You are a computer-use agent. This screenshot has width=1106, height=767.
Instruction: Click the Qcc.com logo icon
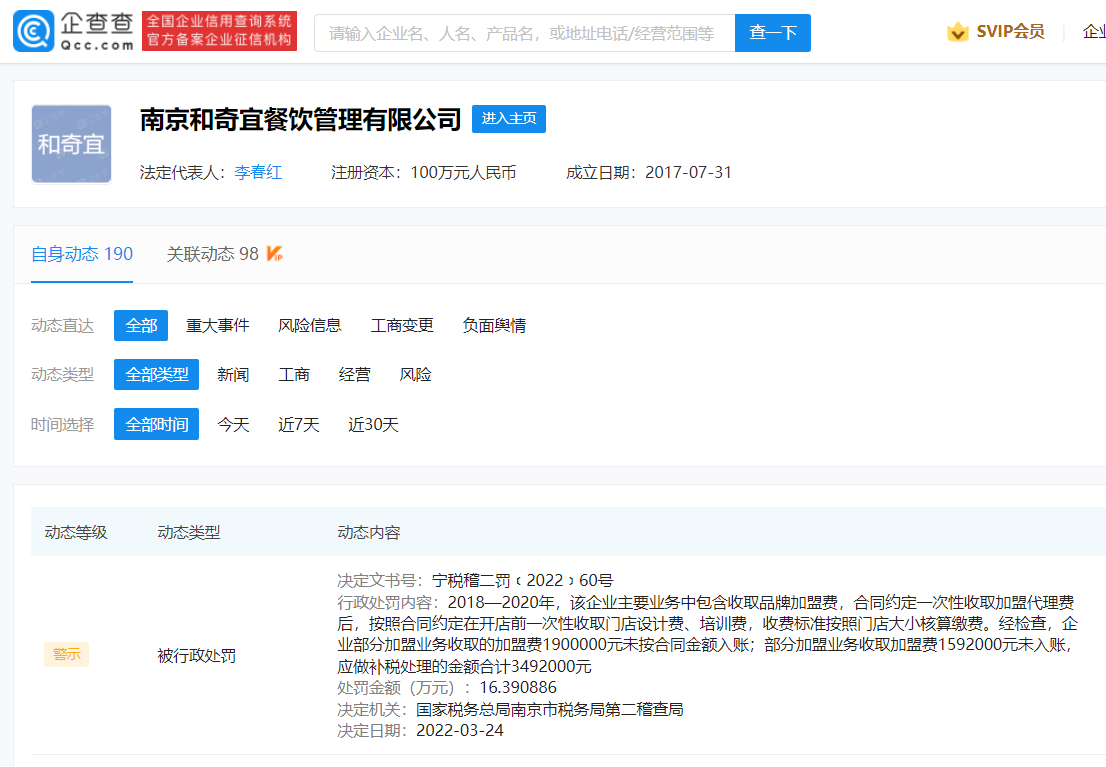(x=33, y=31)
